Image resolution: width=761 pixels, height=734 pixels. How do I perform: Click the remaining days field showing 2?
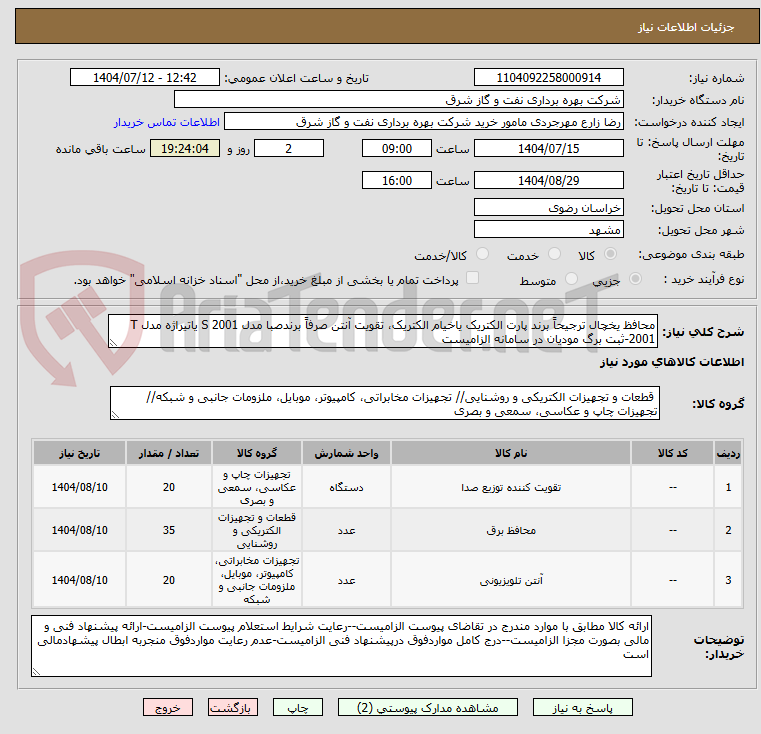click(289, 149)
